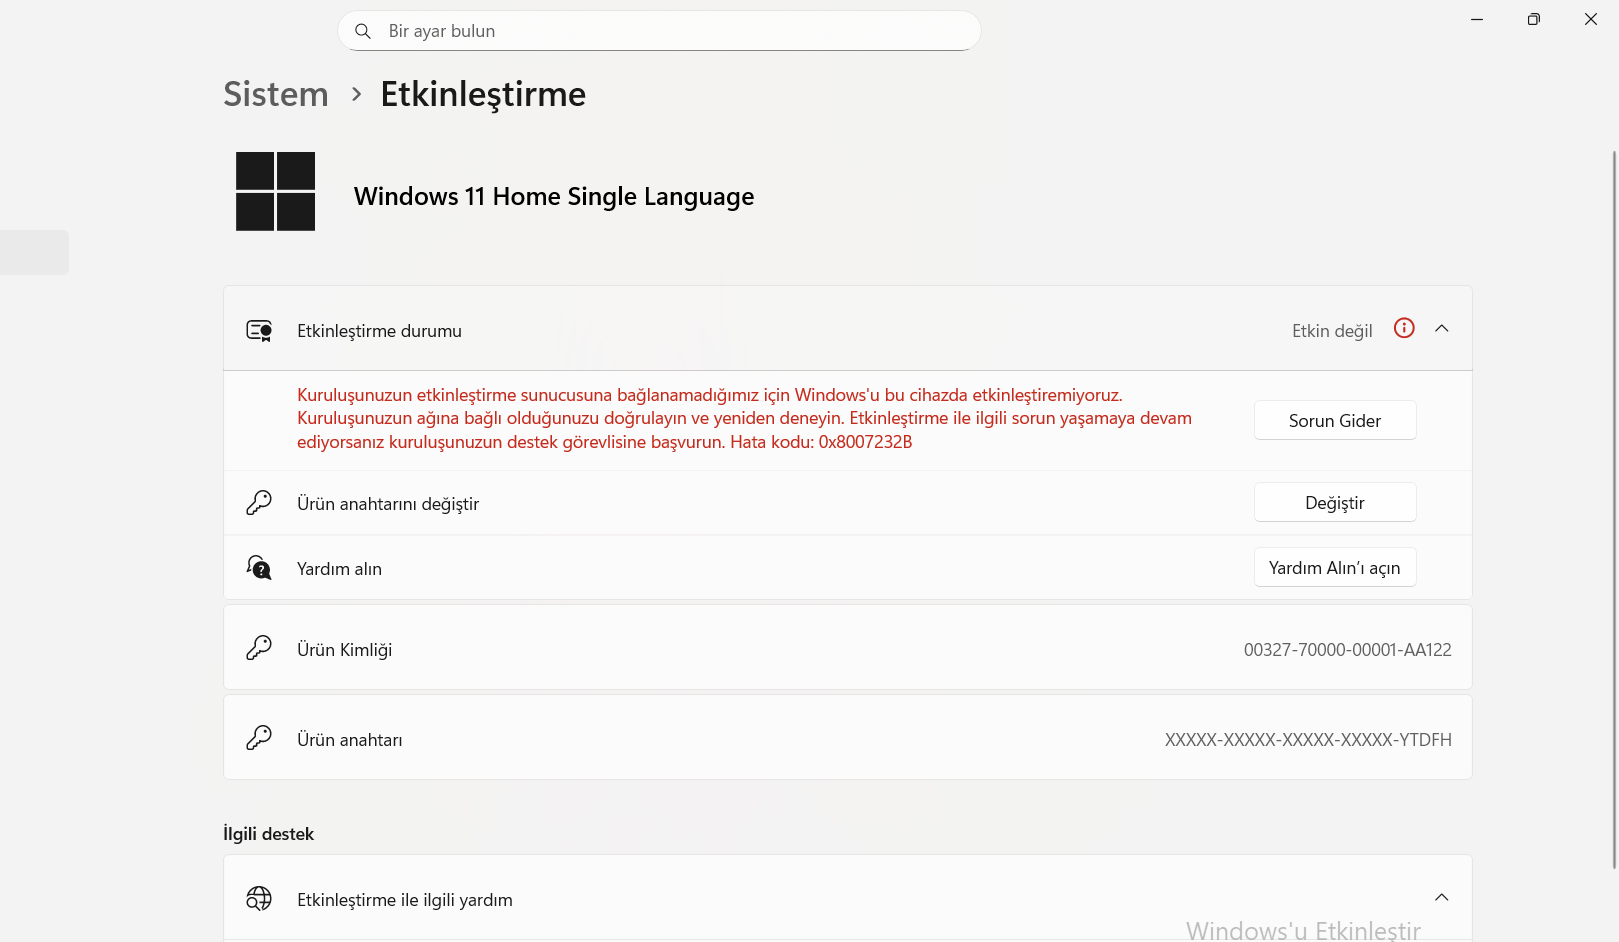Collapse the Etkinleştirme ile ilgili yardım section

[x=1442, y=897]
